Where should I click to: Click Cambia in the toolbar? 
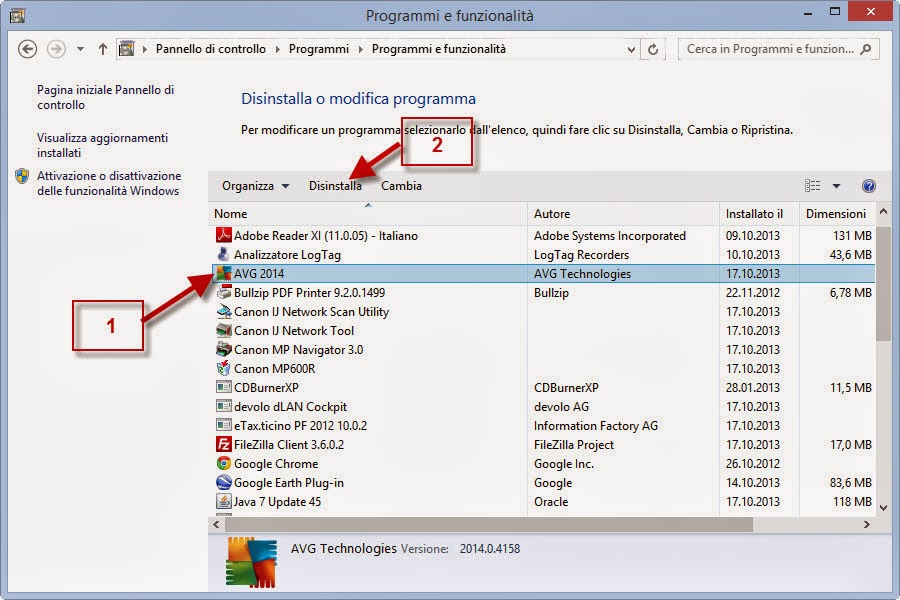pos(401,186)
